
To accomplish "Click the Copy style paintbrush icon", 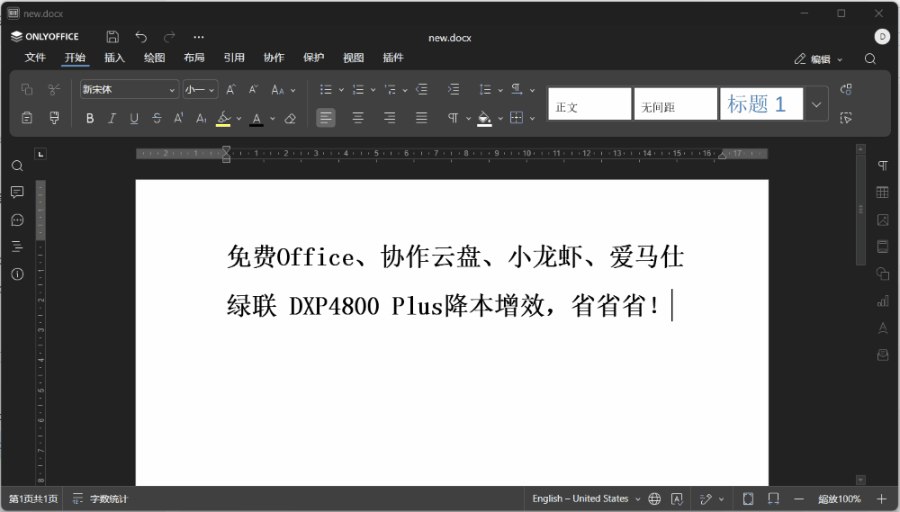I will [54, 118].
